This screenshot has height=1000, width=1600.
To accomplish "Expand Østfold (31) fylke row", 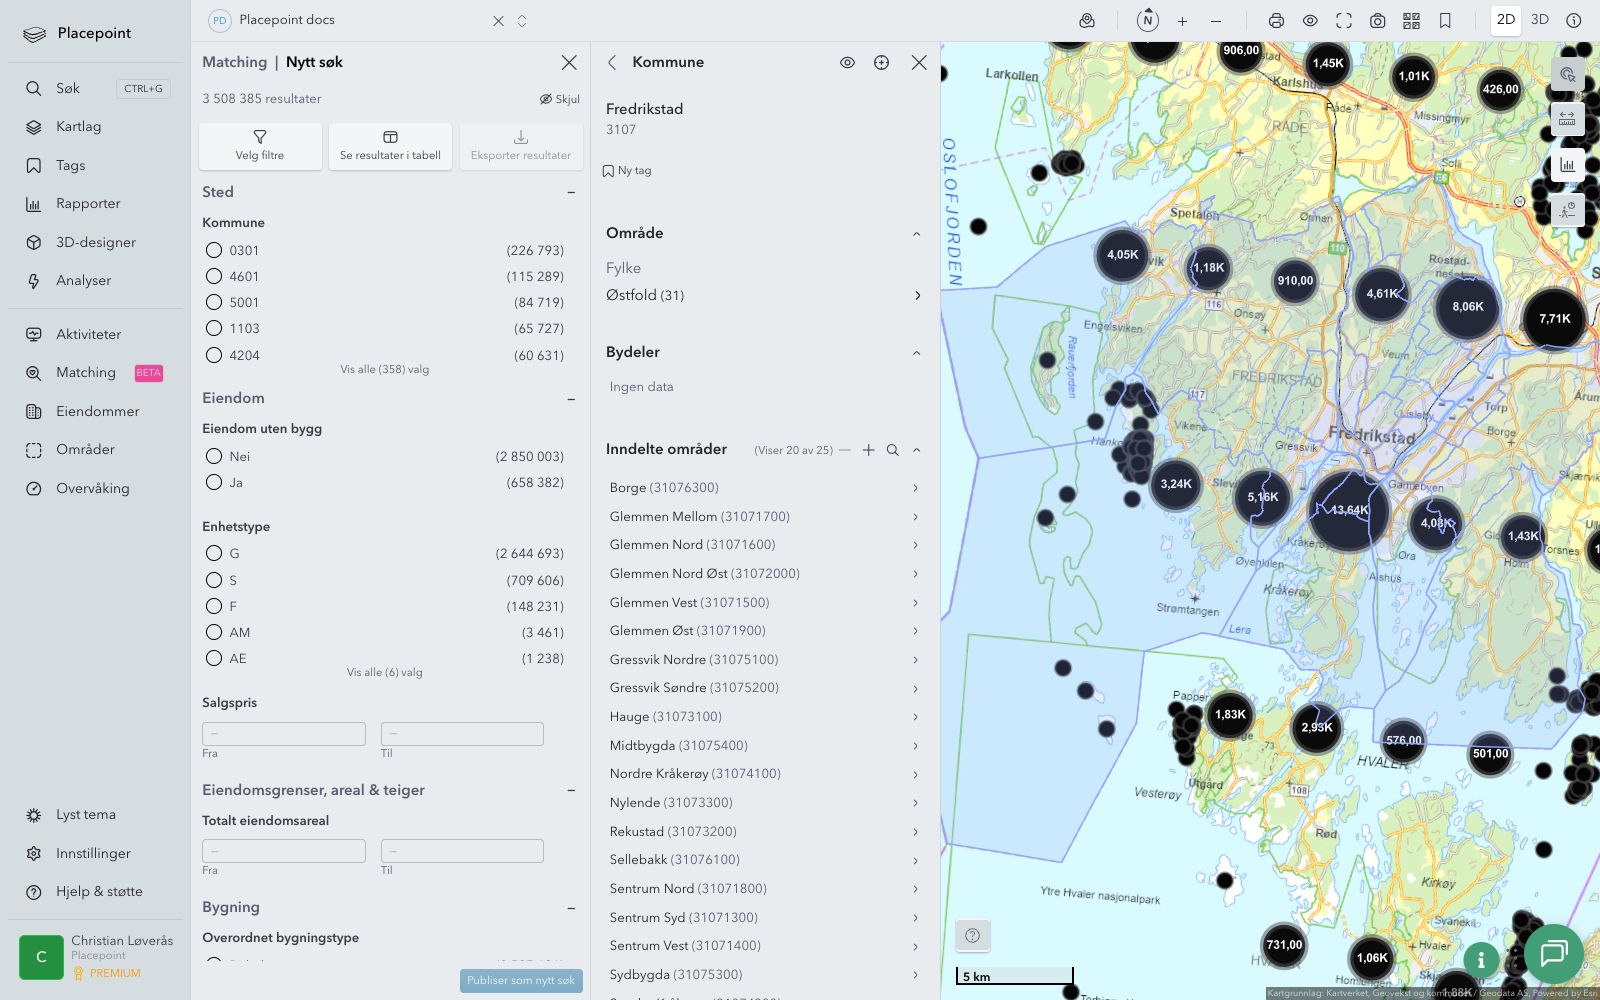I will coord(764,295).
